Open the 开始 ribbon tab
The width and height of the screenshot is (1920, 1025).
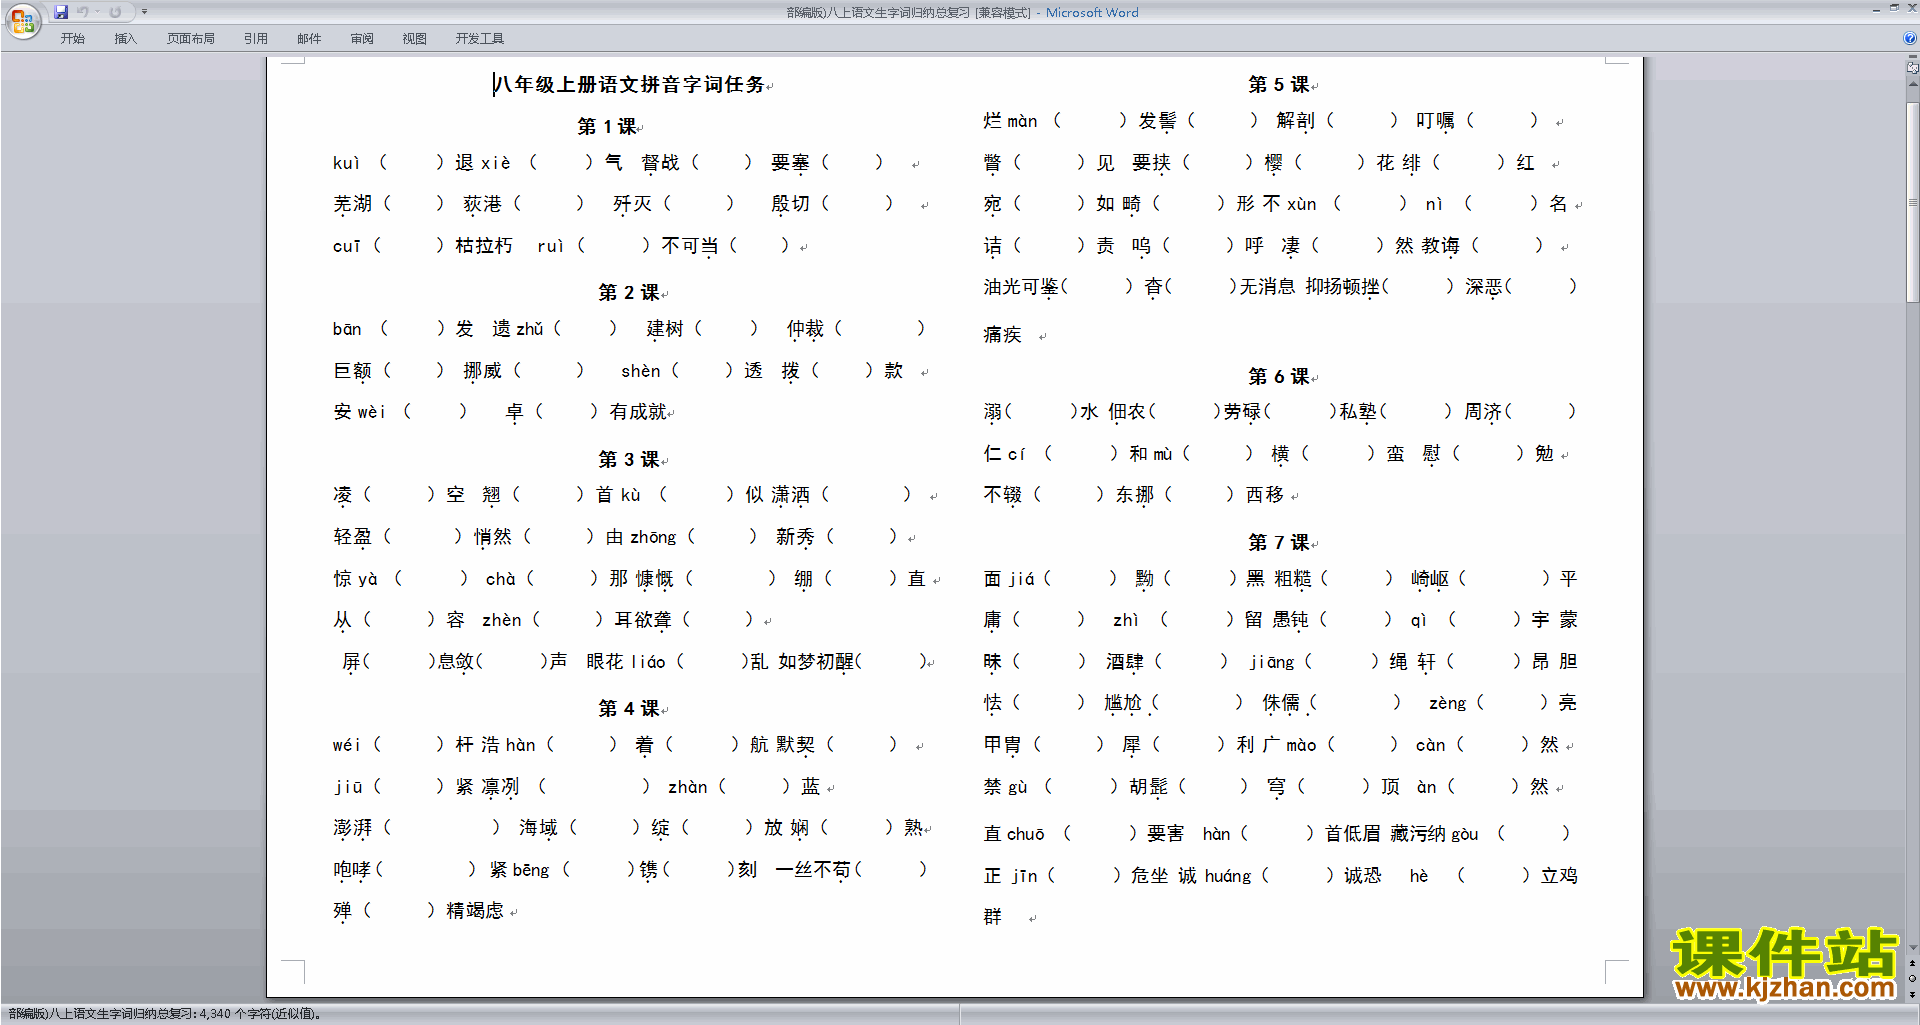point(72,39)
